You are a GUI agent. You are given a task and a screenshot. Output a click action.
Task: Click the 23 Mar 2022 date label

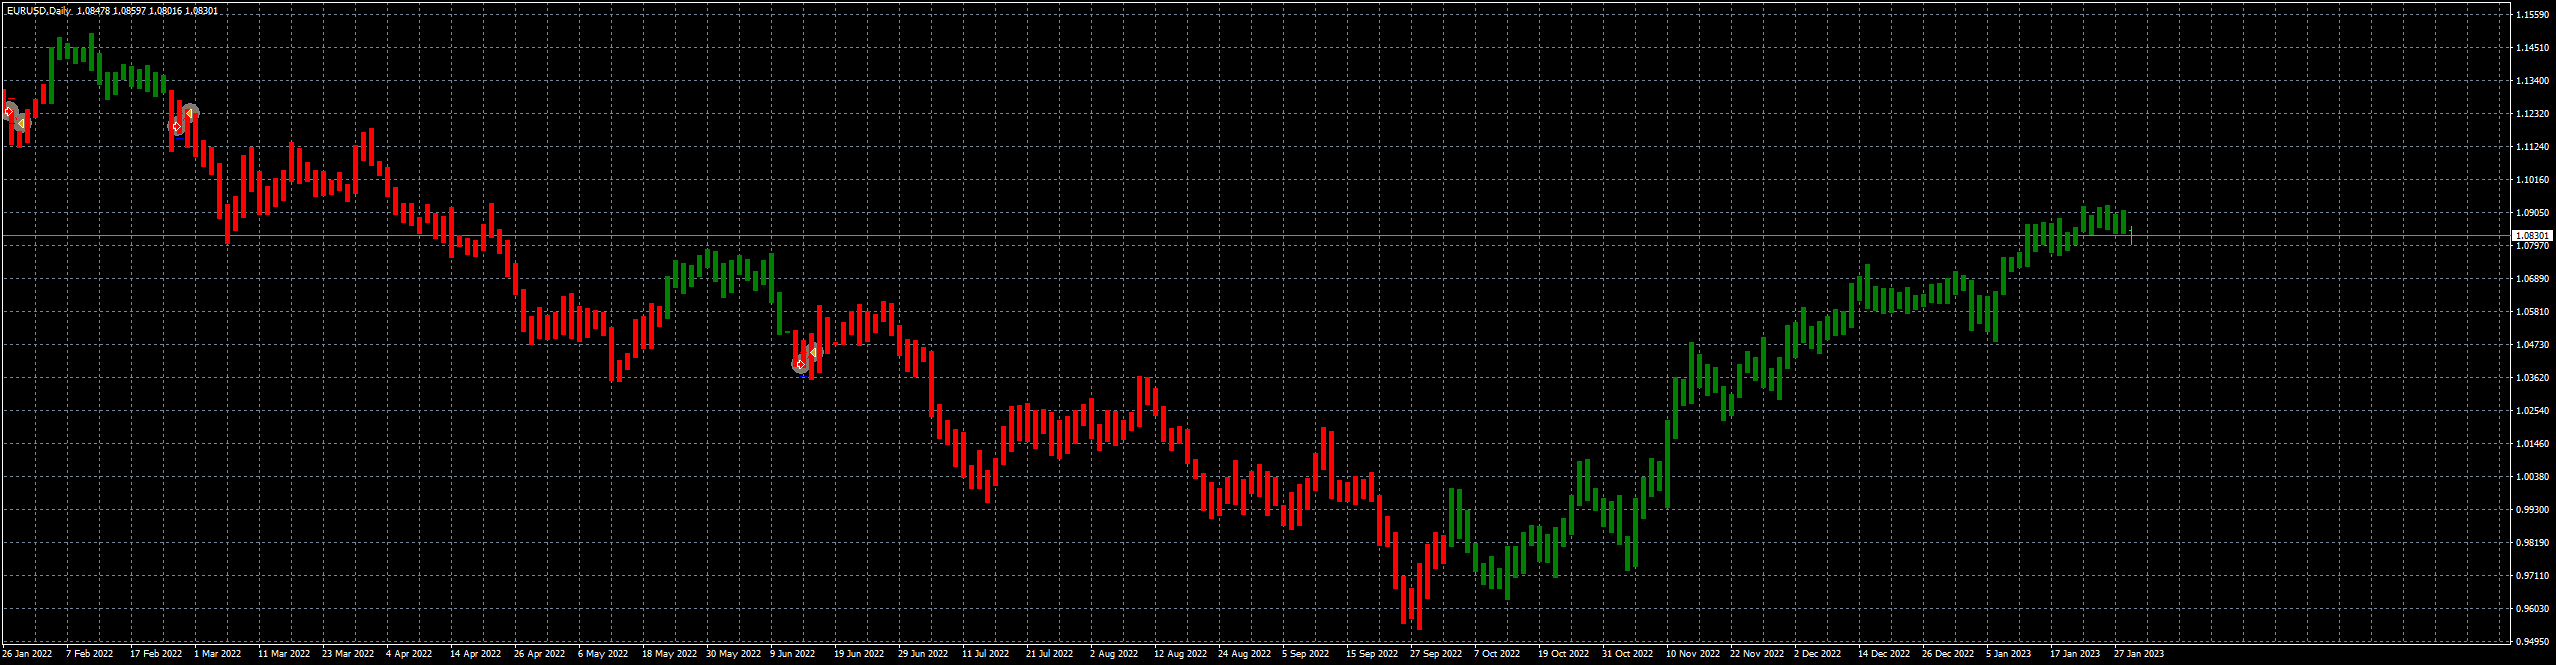click(348, 654)
